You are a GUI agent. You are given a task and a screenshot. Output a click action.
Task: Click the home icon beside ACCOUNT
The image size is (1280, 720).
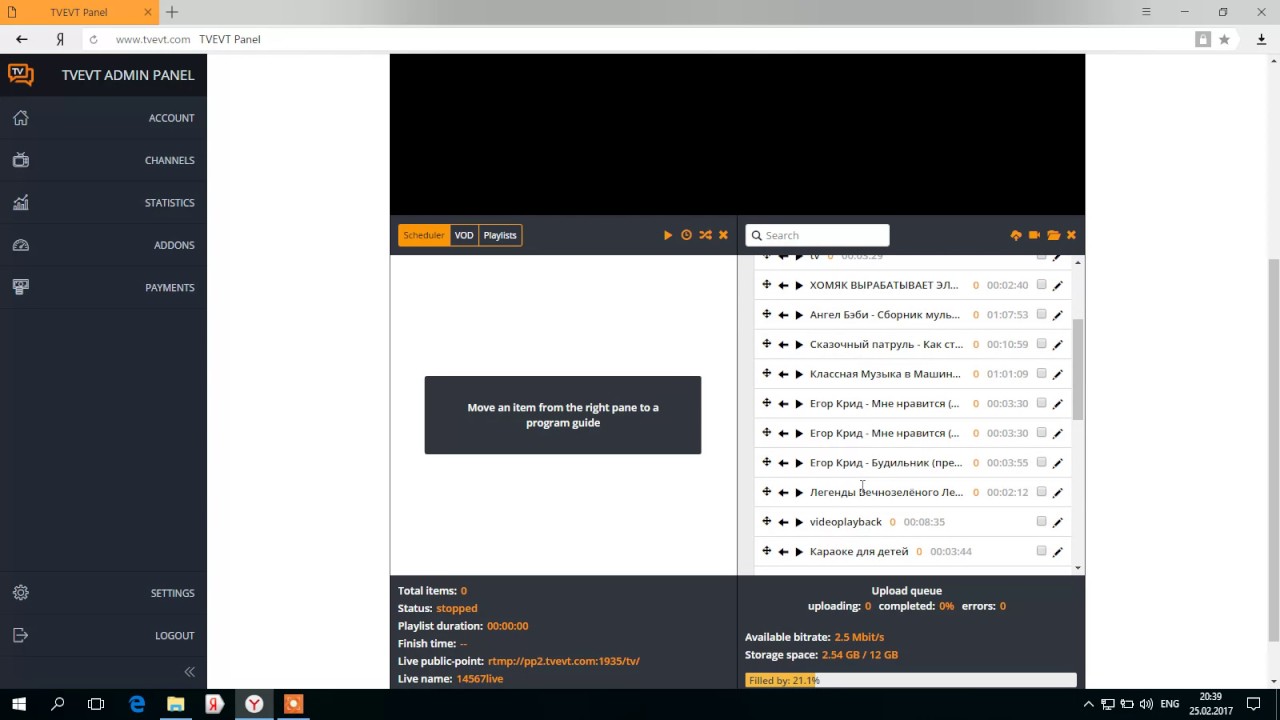21,118
